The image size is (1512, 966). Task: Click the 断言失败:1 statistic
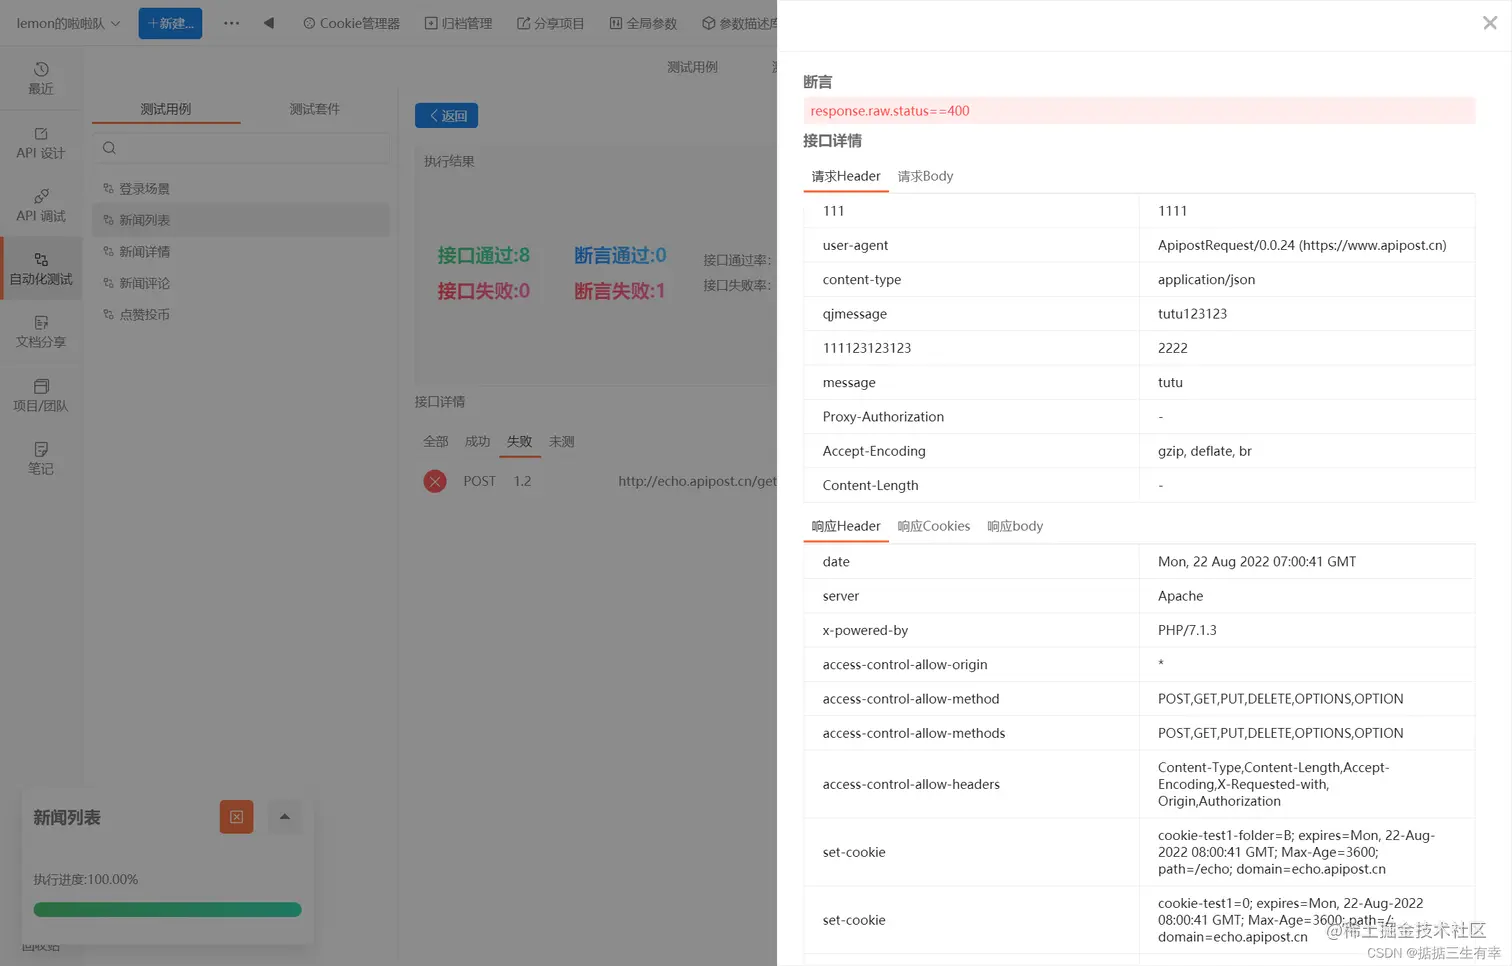[x=620, y=291]
